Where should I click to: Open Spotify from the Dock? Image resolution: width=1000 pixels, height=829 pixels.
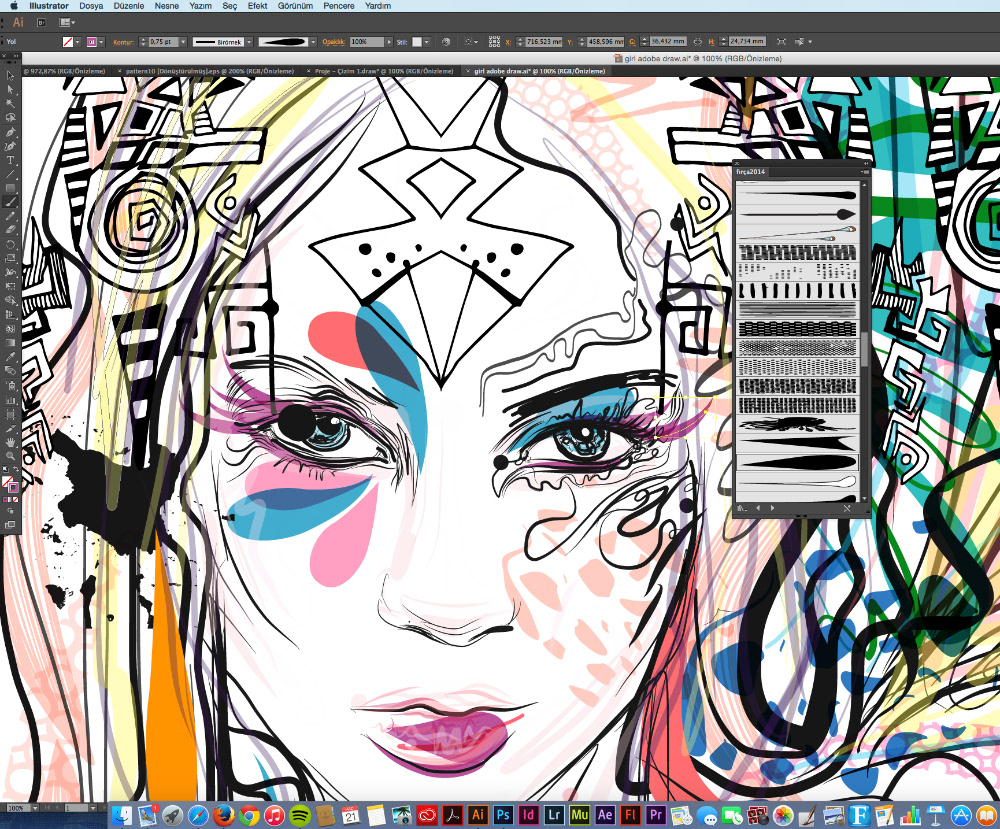(x=300, y=814)
